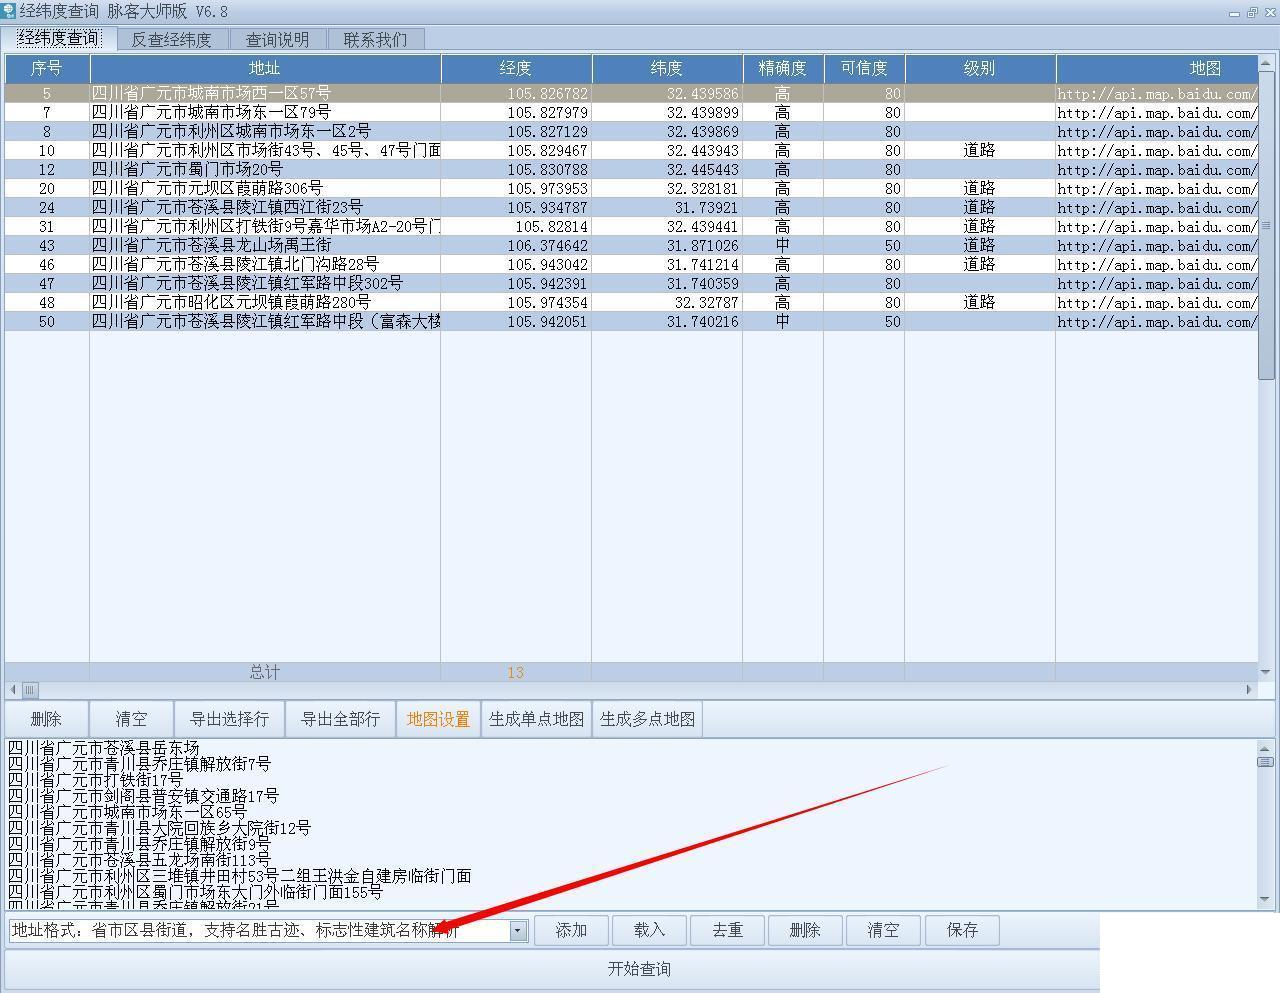The width and height of the screenshot is (1280, 993).
Task: Click the 地址 column header
Action: click(265, 68)
